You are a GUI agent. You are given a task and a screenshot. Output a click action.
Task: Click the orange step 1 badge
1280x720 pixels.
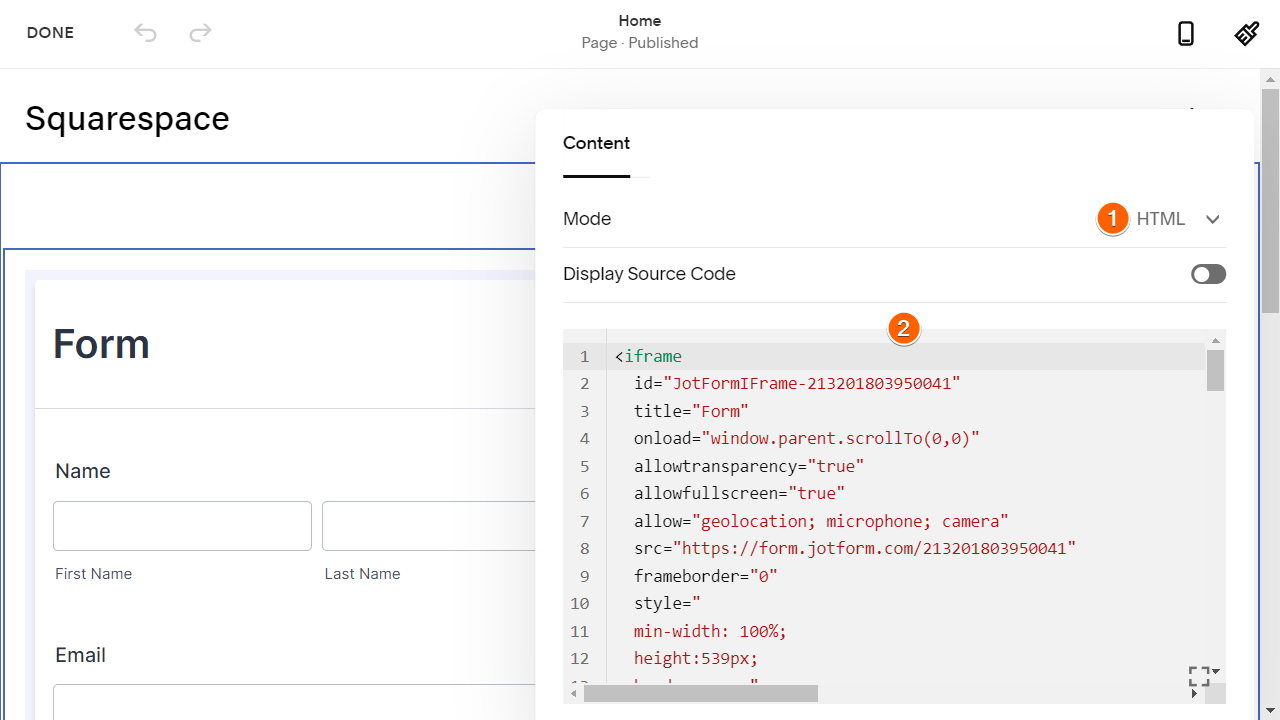[x=1112, y=218]
